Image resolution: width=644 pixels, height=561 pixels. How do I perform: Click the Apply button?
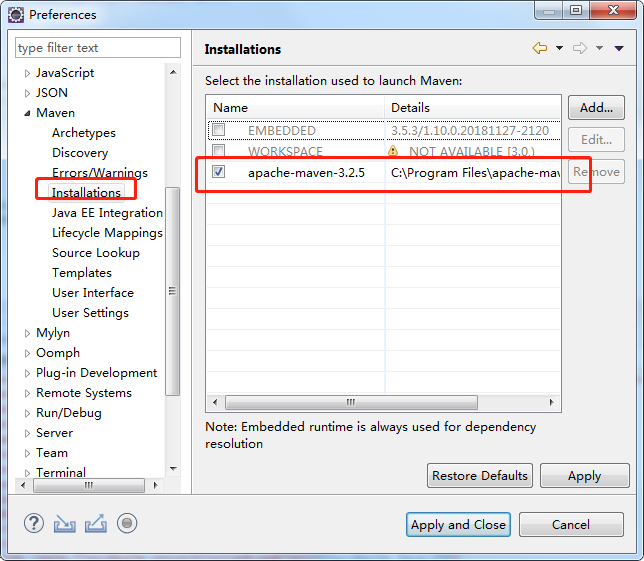click(584, 476)
